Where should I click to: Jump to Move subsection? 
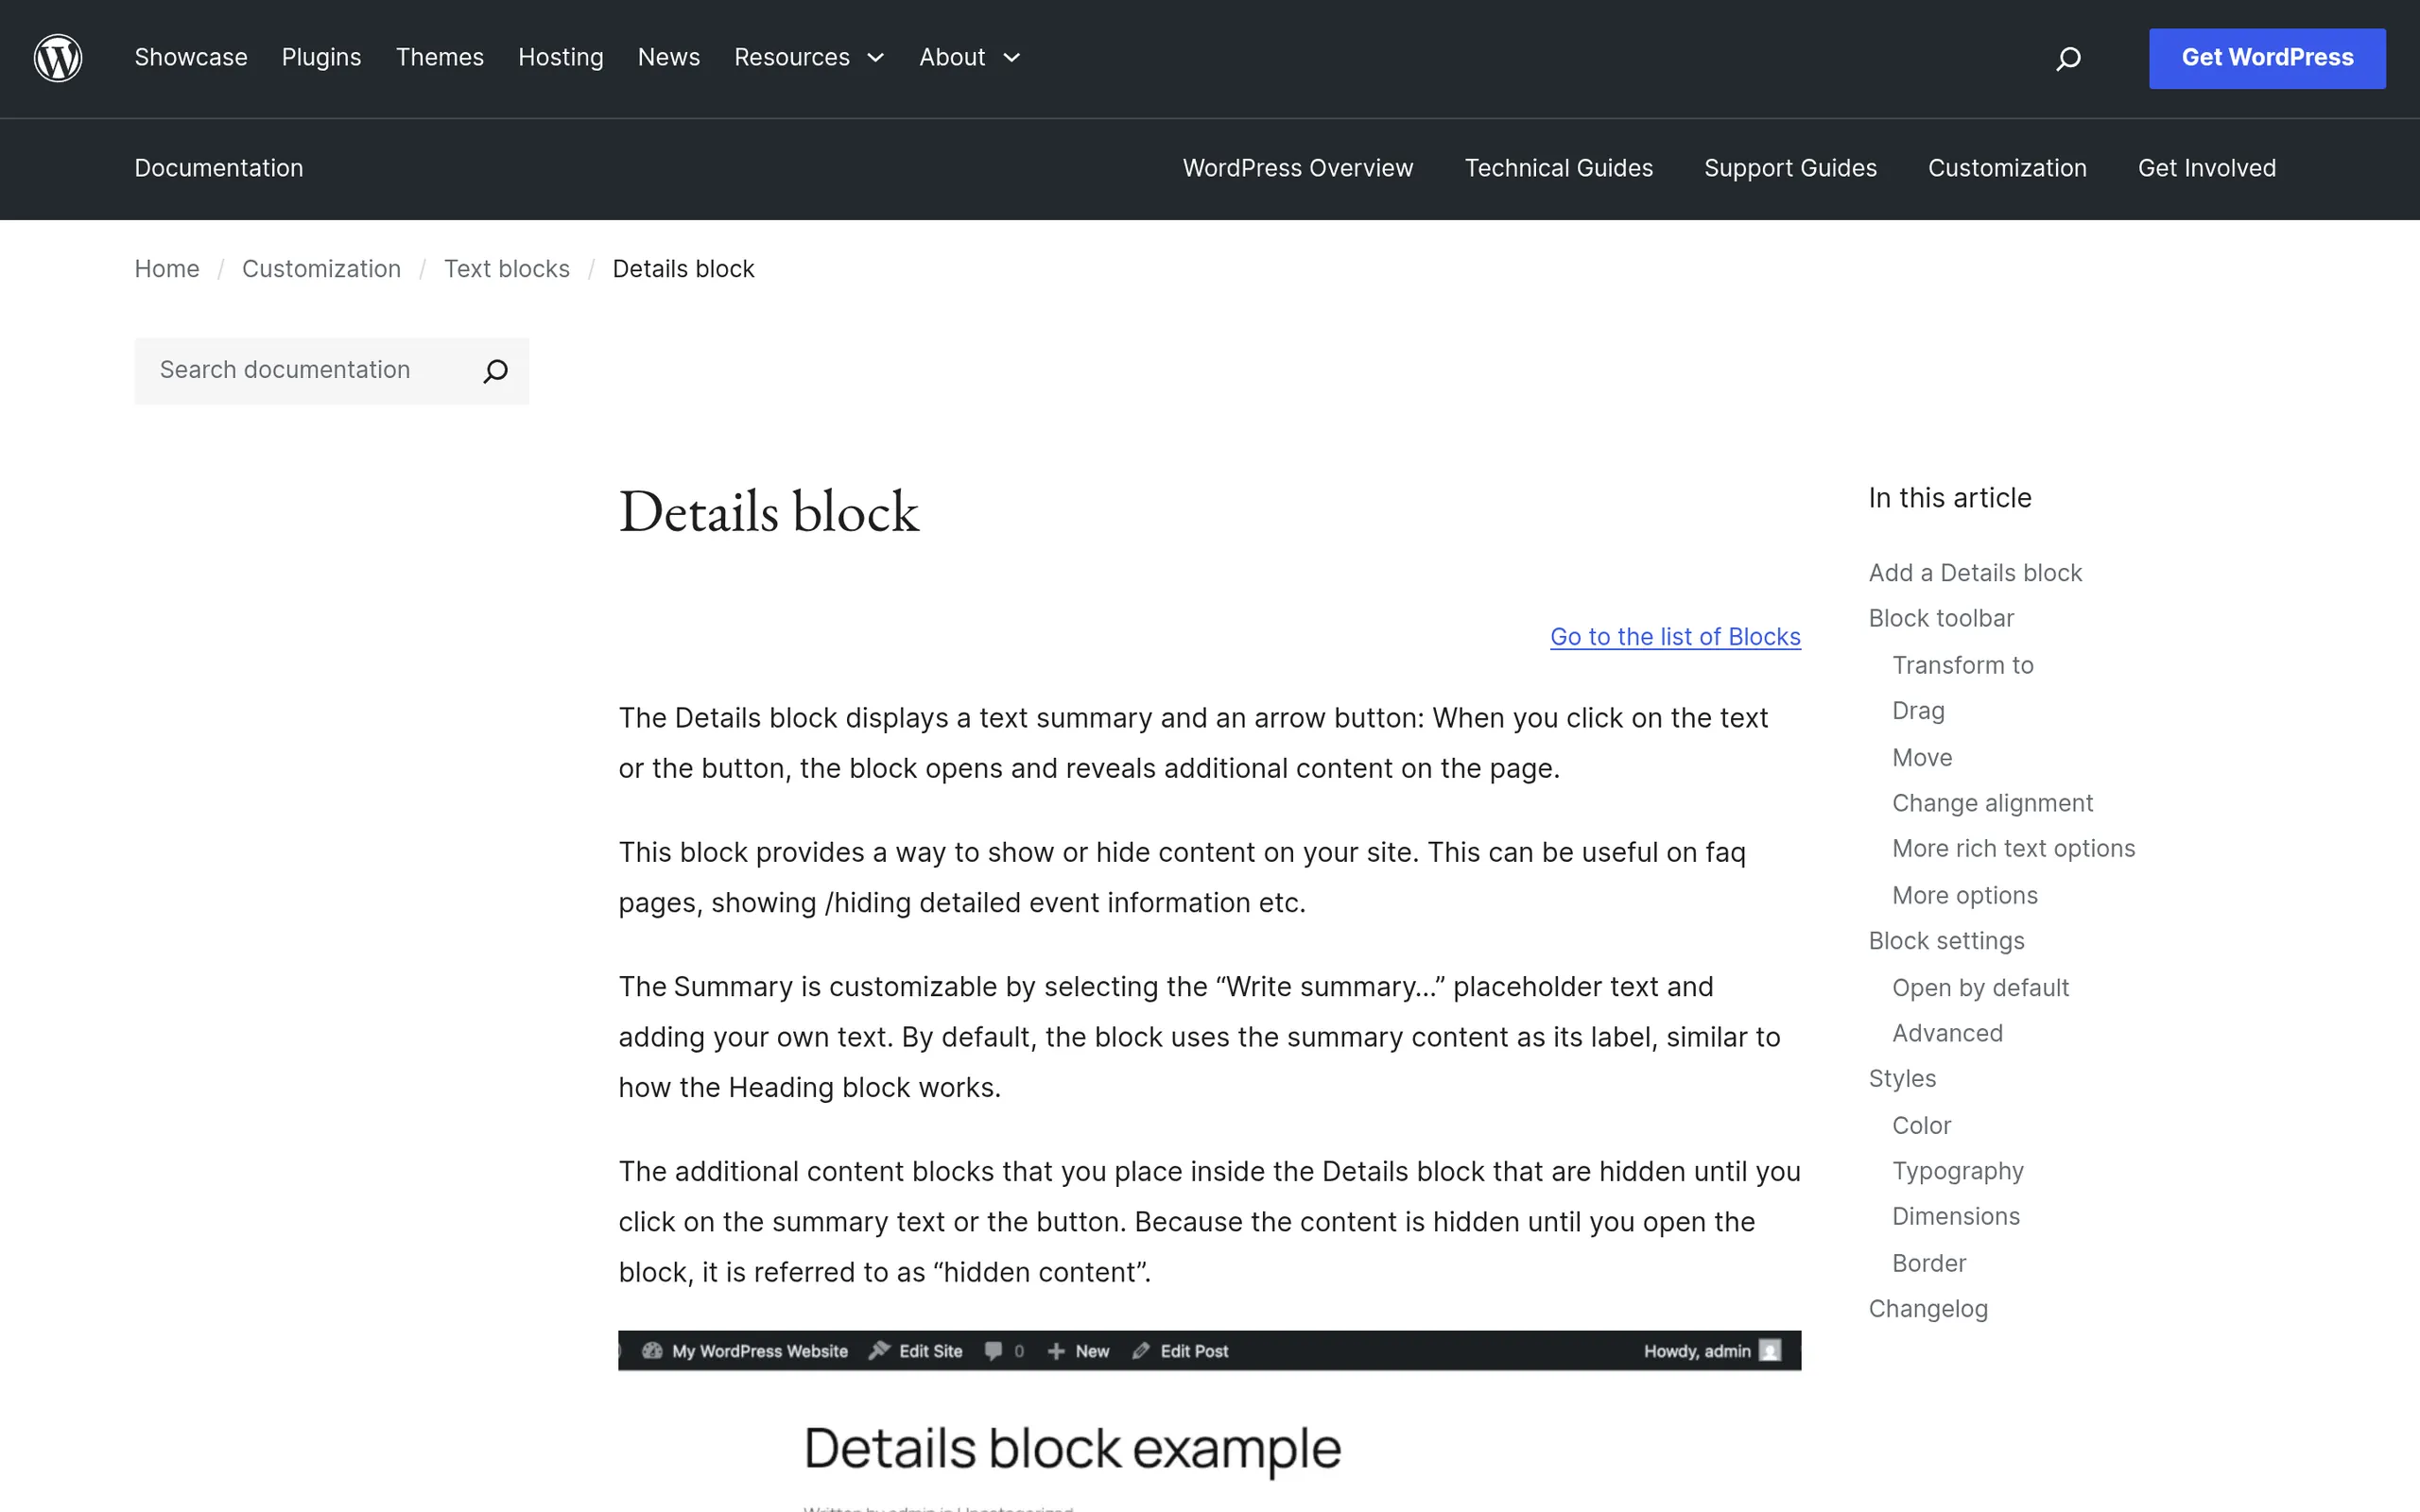coord(1922,758)
